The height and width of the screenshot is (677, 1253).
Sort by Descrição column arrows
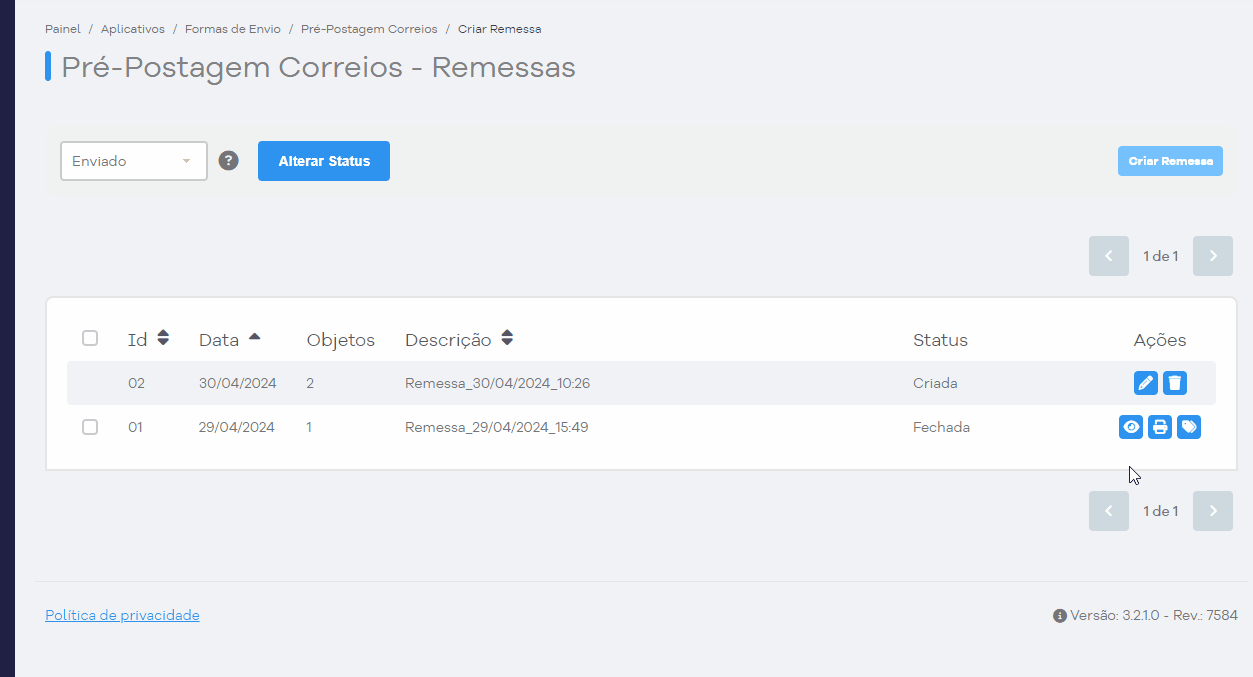coord(507,339)
